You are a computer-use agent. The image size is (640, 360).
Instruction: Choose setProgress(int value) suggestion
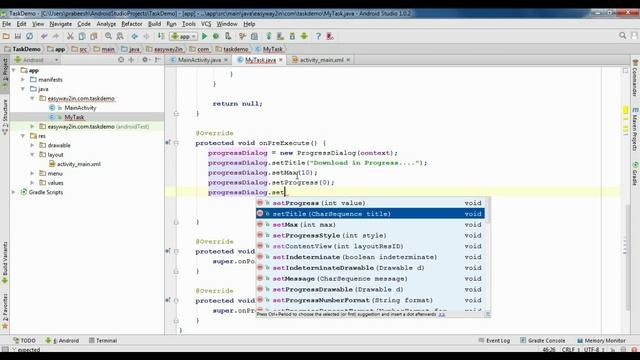pos(370,203)
